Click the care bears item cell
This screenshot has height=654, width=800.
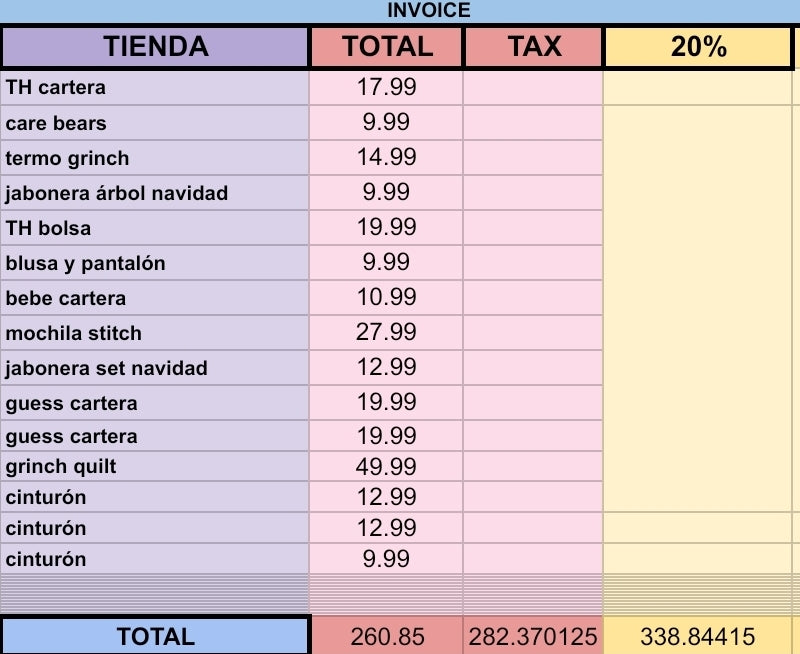click(155, 123)
